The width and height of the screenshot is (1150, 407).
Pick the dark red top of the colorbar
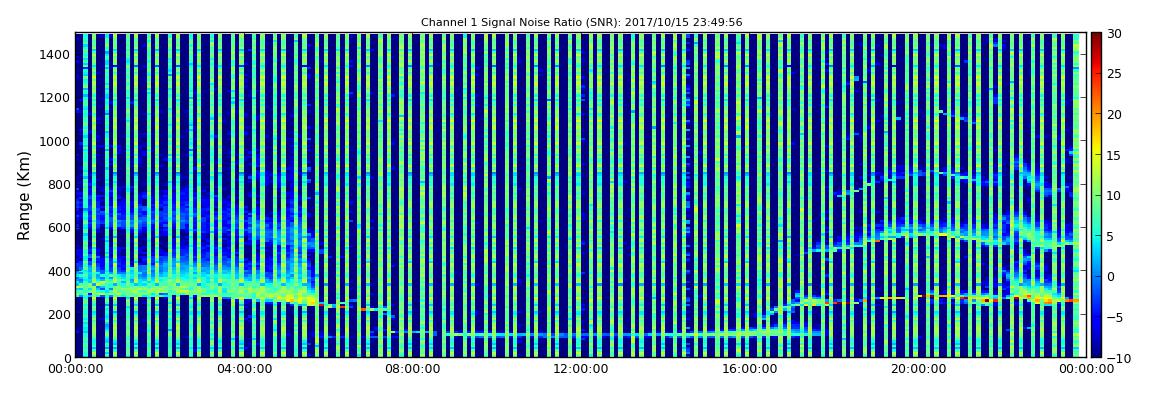click(1096, 37)
